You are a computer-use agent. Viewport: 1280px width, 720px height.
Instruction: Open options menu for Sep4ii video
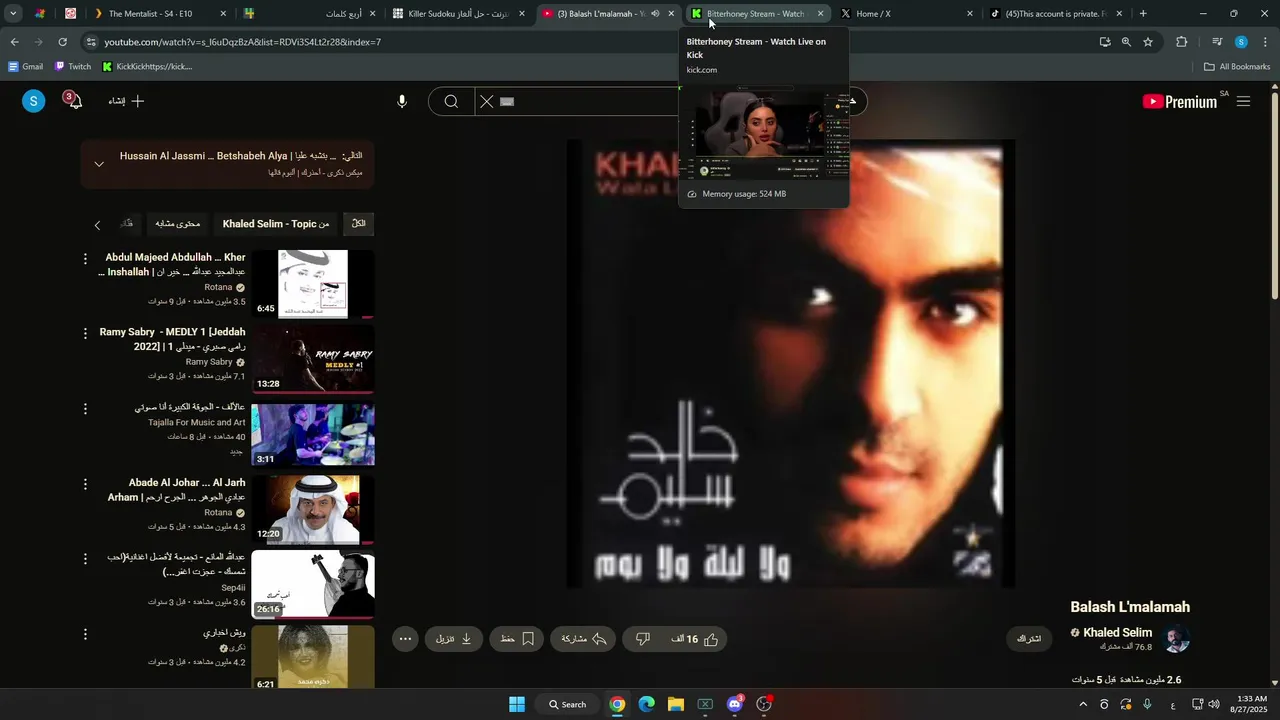[x=85, y=559]
